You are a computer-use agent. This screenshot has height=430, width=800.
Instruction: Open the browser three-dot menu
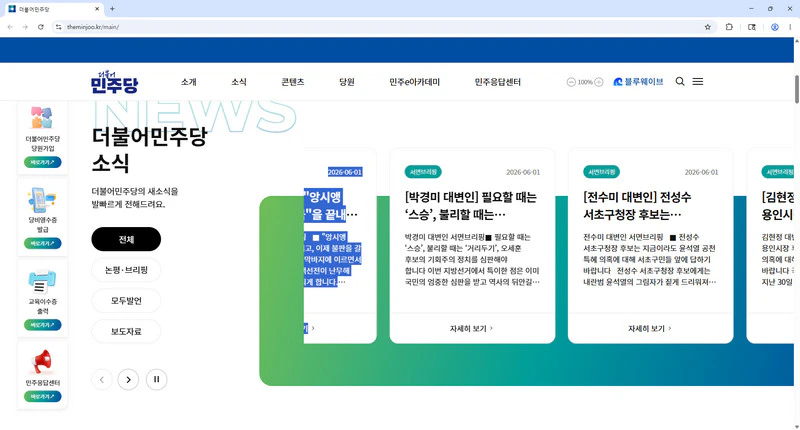click(790, 27)
